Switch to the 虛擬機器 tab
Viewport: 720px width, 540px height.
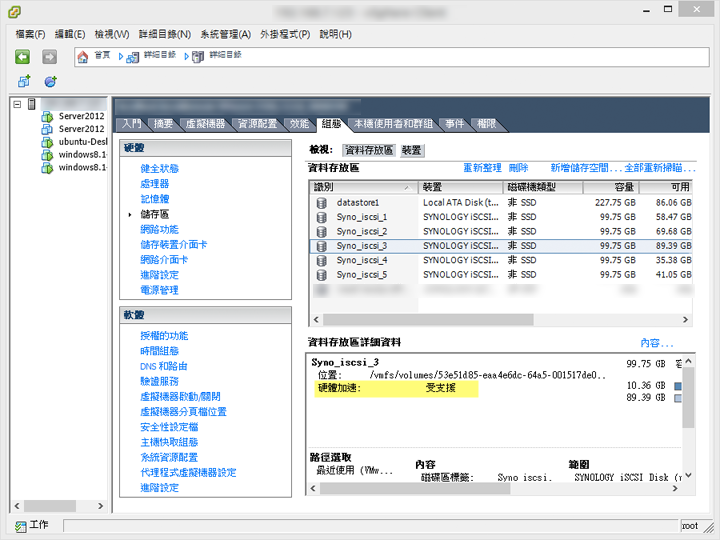[x=205, y=124]
